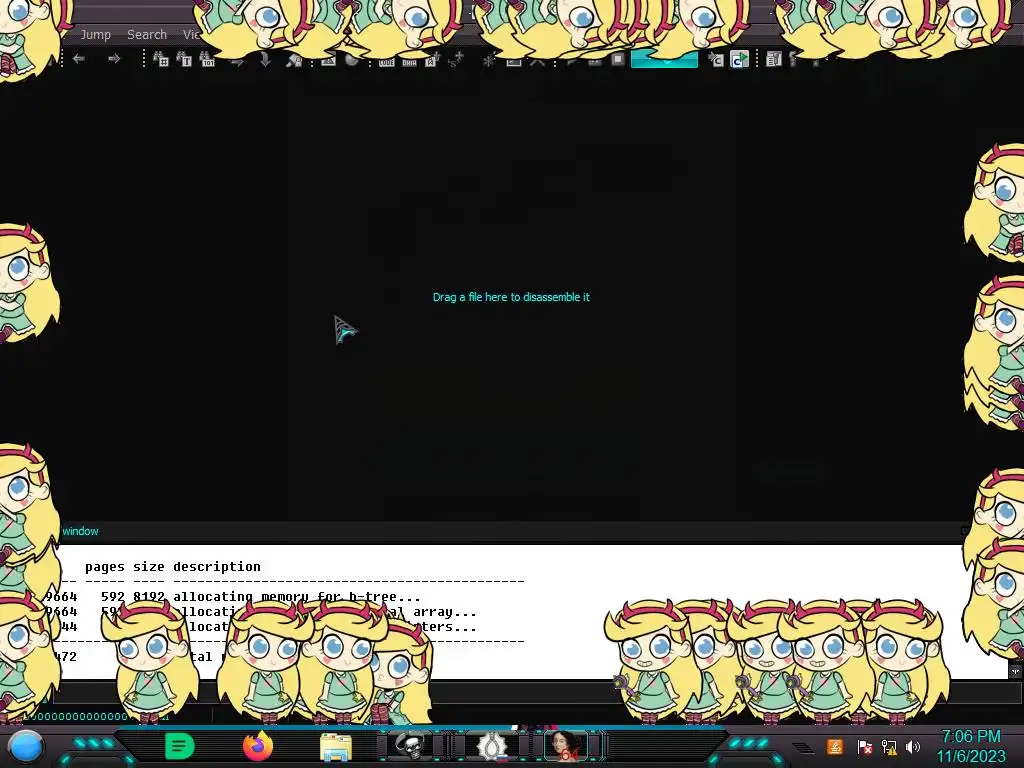The image size is (1024, 768).
Task: Open the green Spotify-style taskbar icon
Action: tap(180, 746)
